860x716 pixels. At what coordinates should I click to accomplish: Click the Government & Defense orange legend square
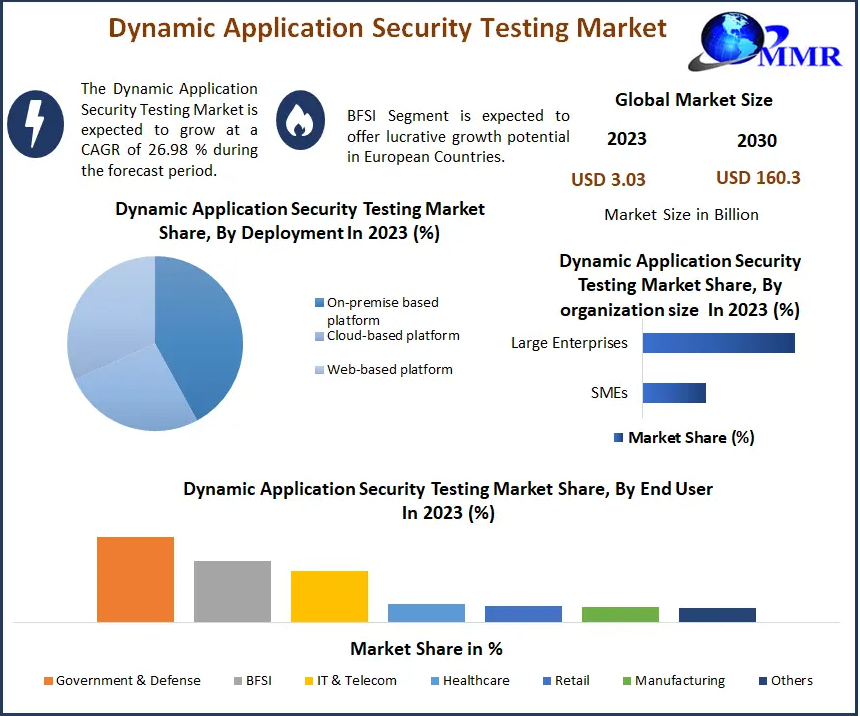48,681
